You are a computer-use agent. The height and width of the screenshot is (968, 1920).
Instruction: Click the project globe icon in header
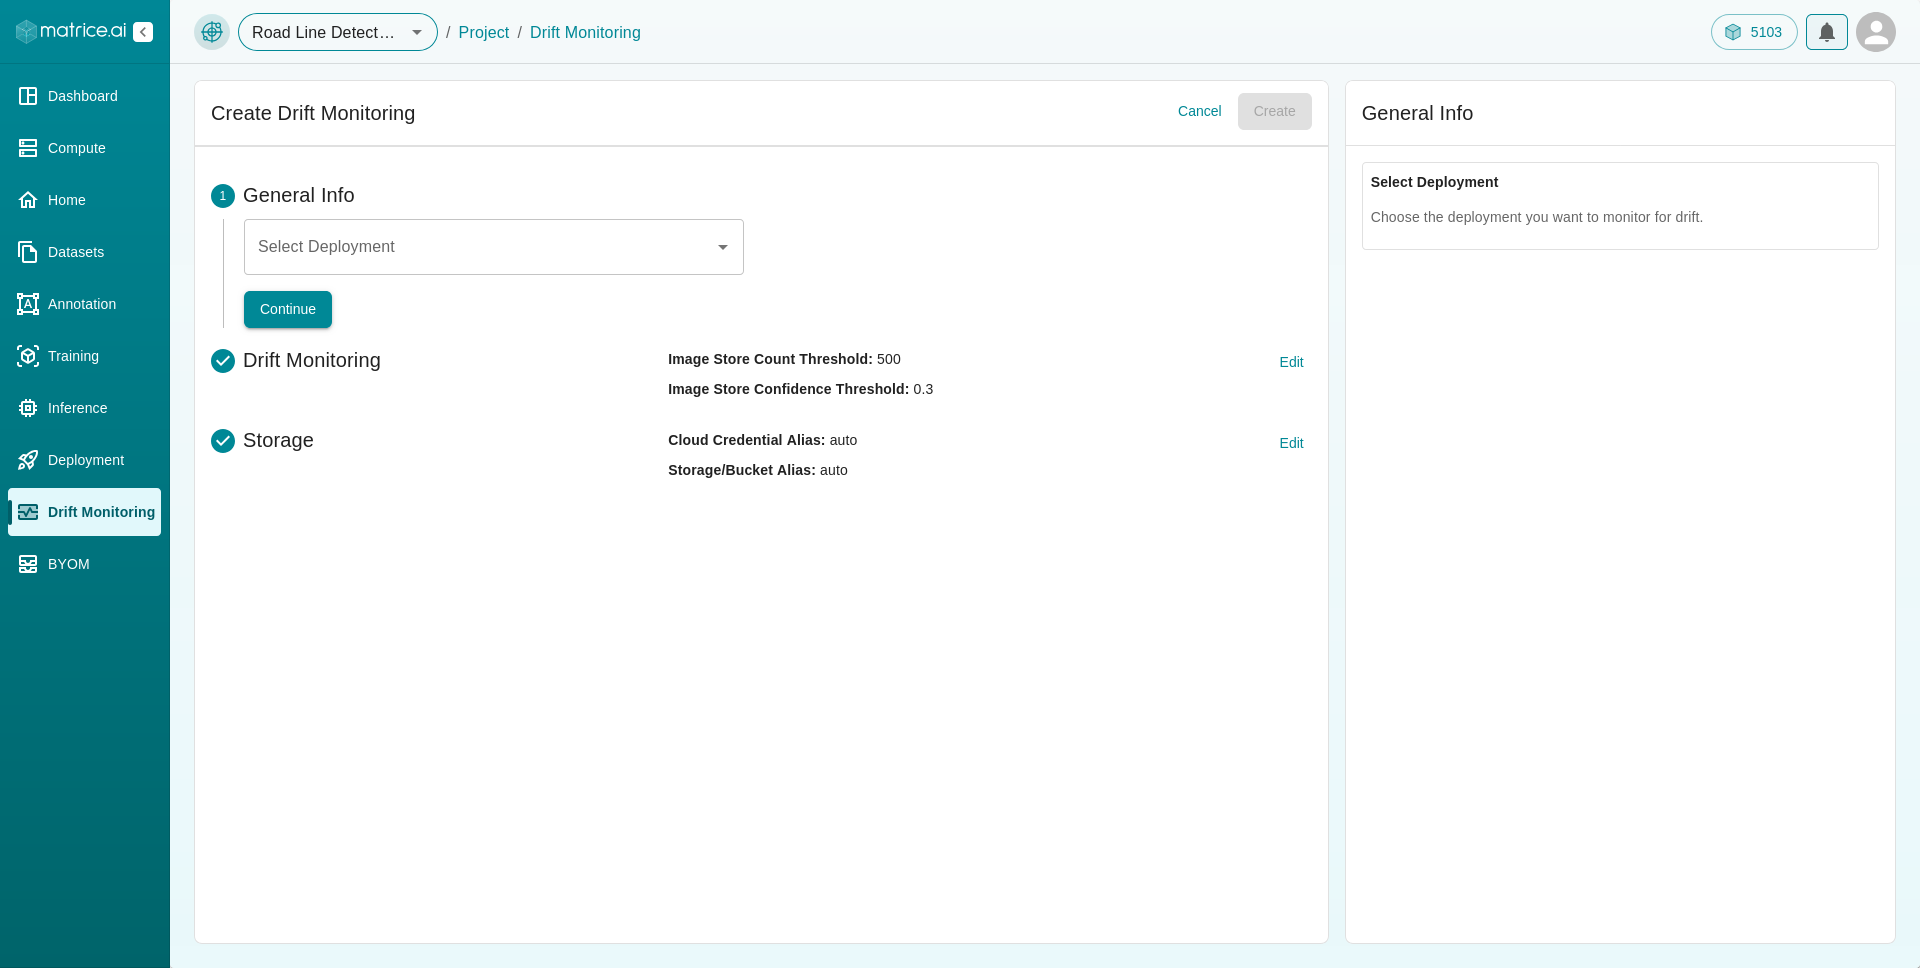(x=212, y=32)
